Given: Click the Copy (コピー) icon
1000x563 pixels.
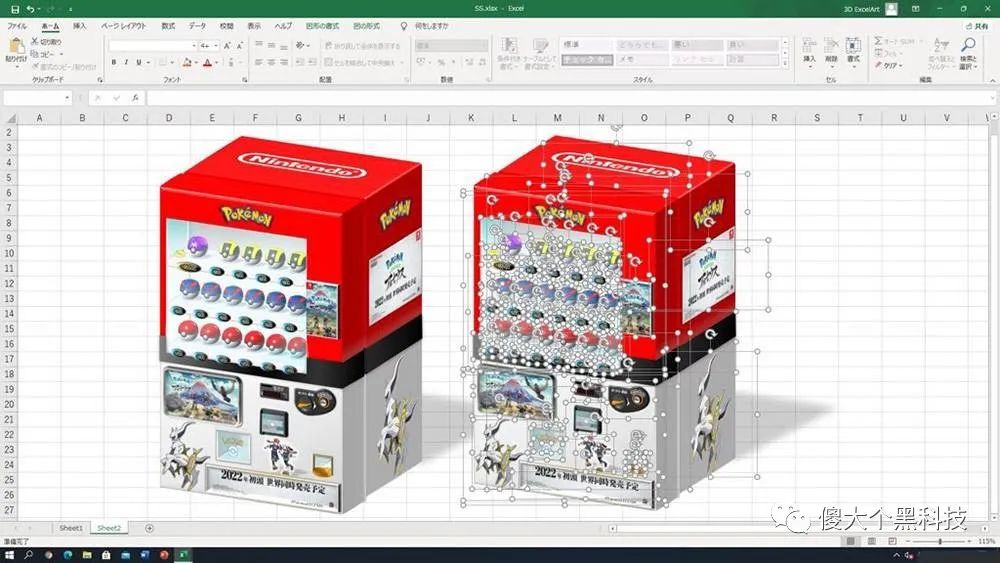Looking at the screenshot, I should (34, 54).
